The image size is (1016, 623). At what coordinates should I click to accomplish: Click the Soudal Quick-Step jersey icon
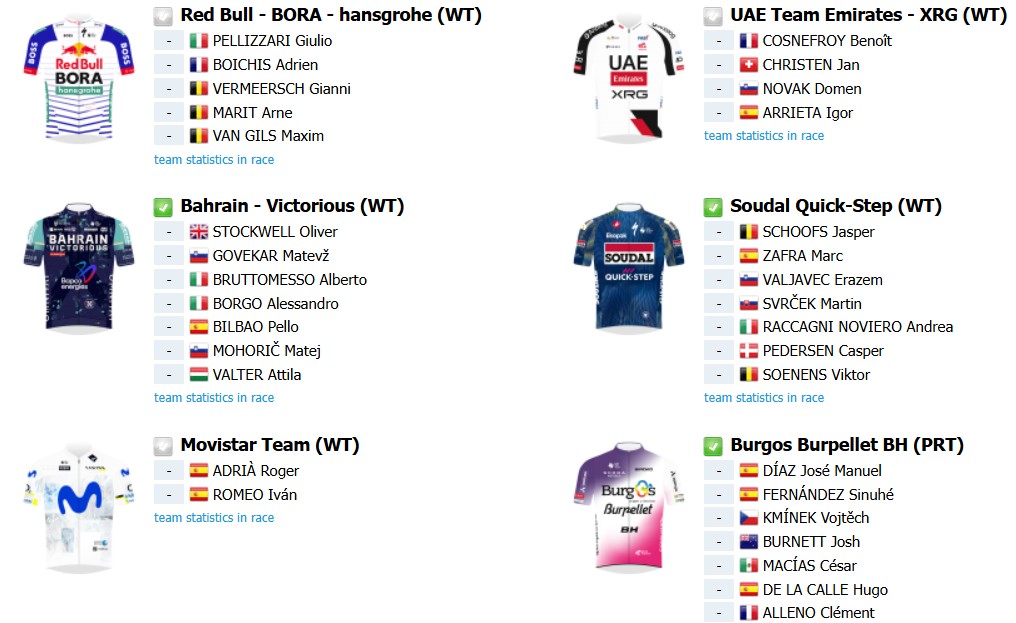tap(629, 267)
